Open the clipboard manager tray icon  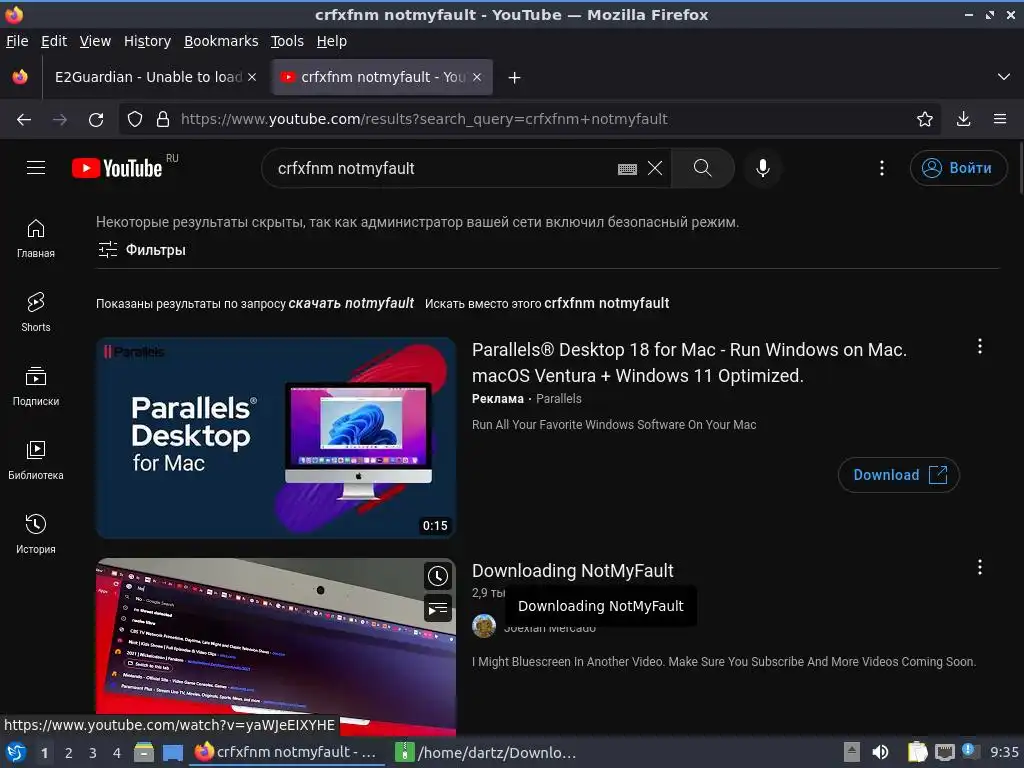pos(917,752)
